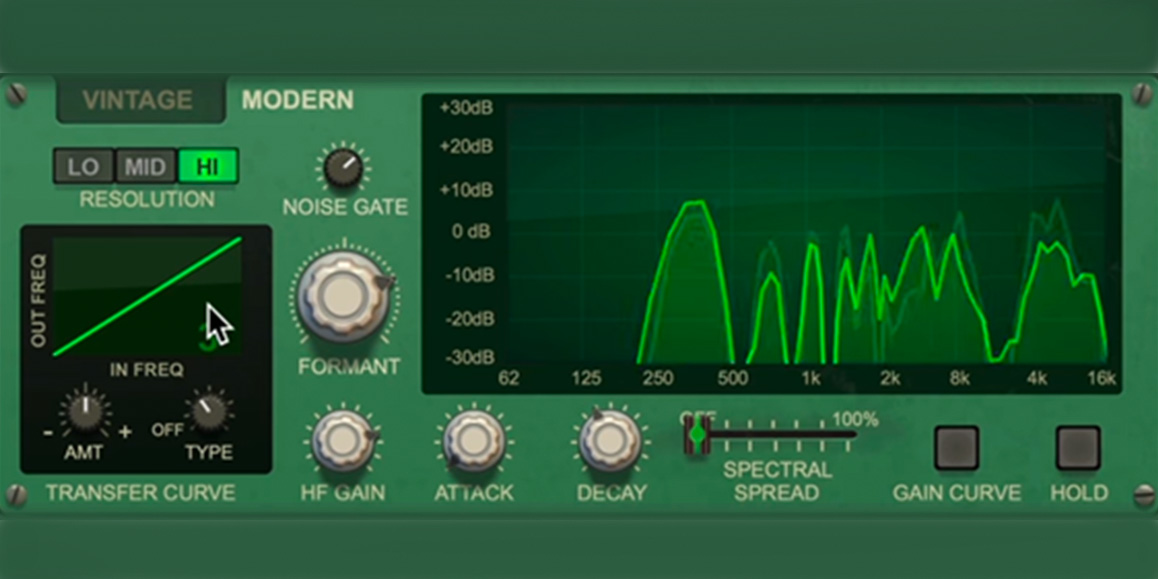Image resolution: width=1158 pixels, height=579 pixels.
Task: Click the 100% end of Spectral Spread
Action: pos(853,435)
